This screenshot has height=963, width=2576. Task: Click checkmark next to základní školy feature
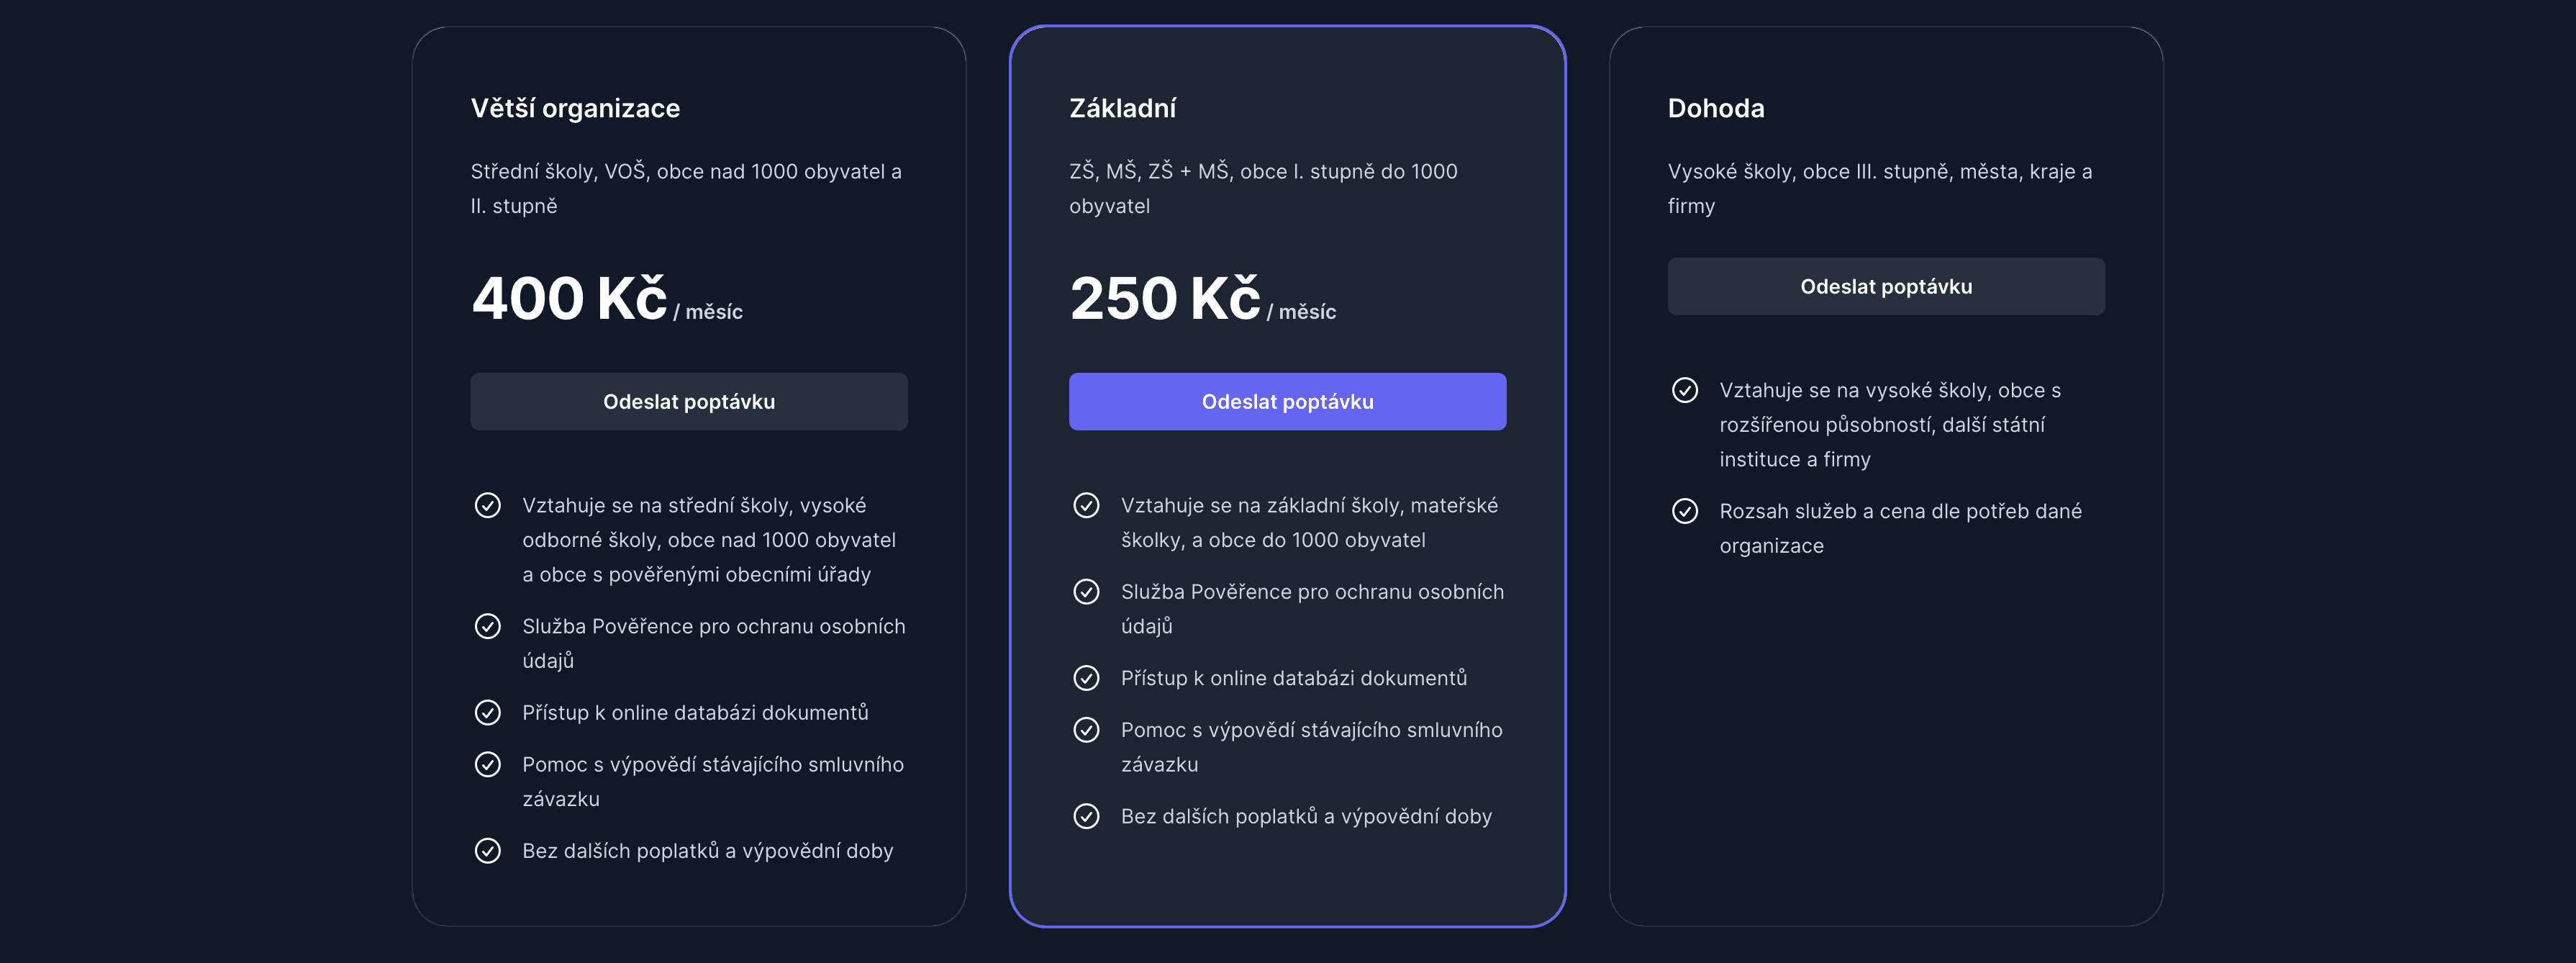click(x=1086, y=506)
